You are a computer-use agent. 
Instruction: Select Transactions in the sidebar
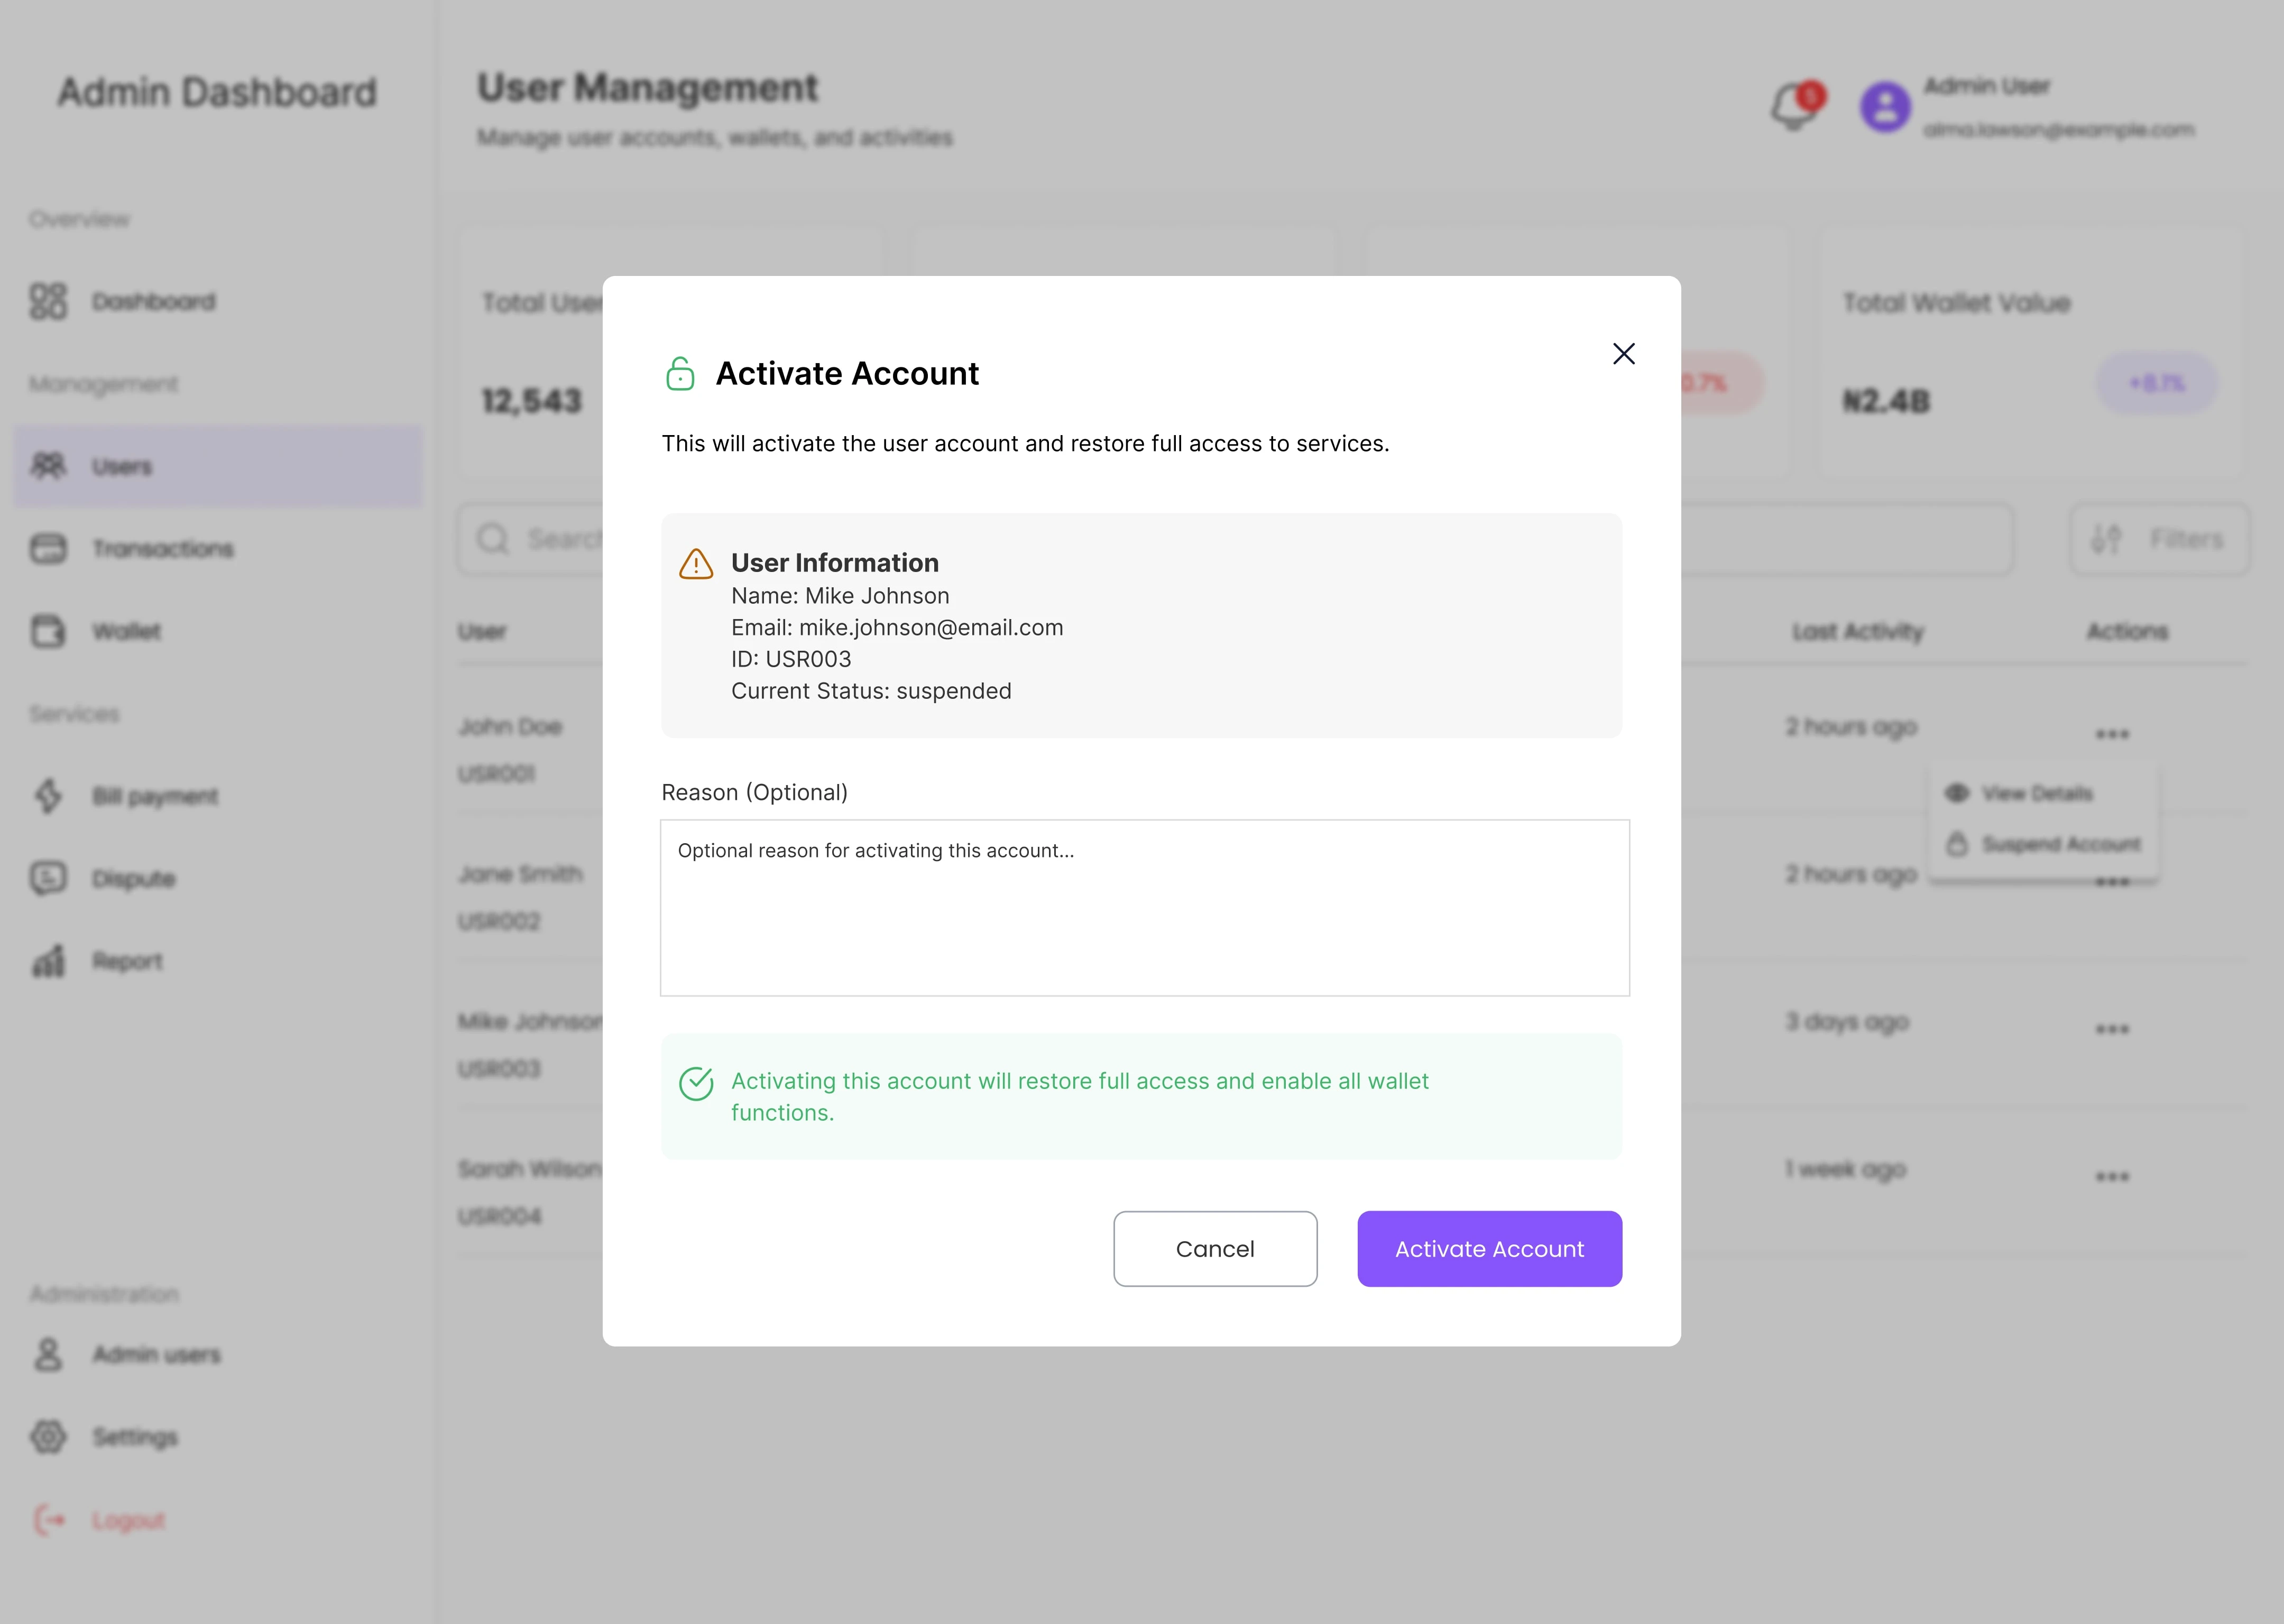[162, 548]
